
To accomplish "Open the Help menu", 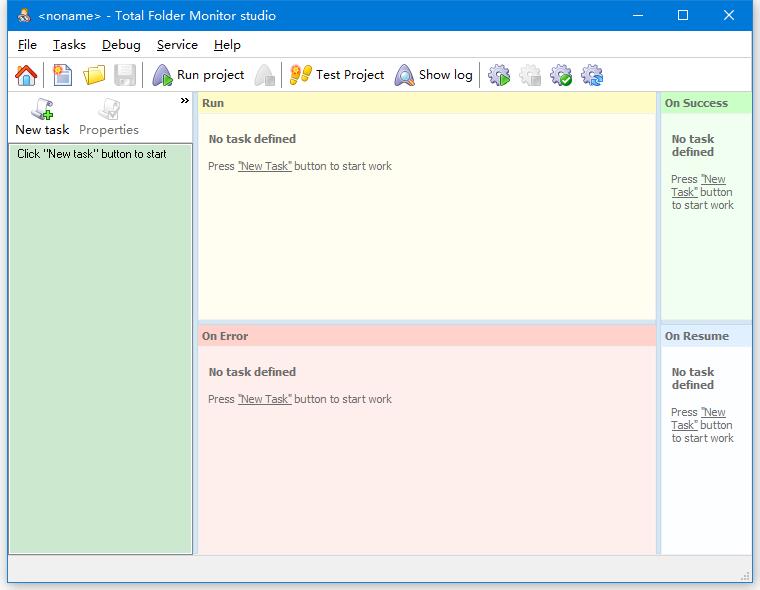I will click(227, 45).
